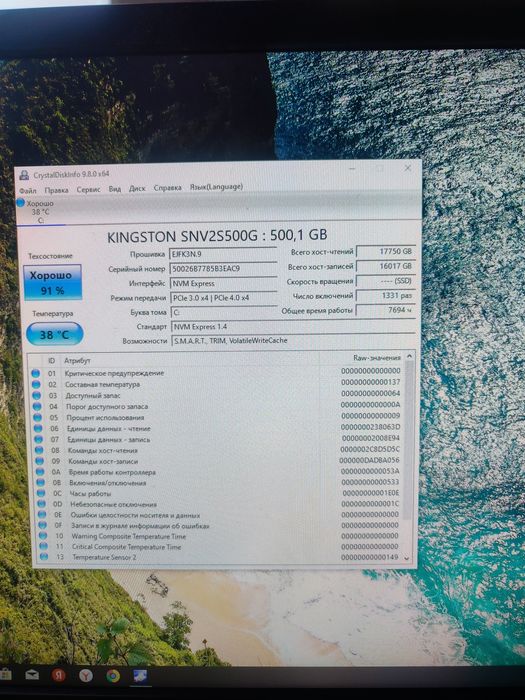Click the status icon for Temperature Sensor 2
The width and height of the screenshot is (525, 700).
pyautogui.click(x=44, y=557)
